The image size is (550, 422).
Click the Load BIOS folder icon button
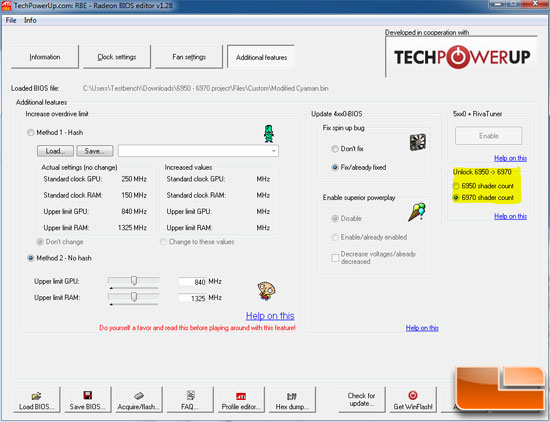(x=36, y=400)
